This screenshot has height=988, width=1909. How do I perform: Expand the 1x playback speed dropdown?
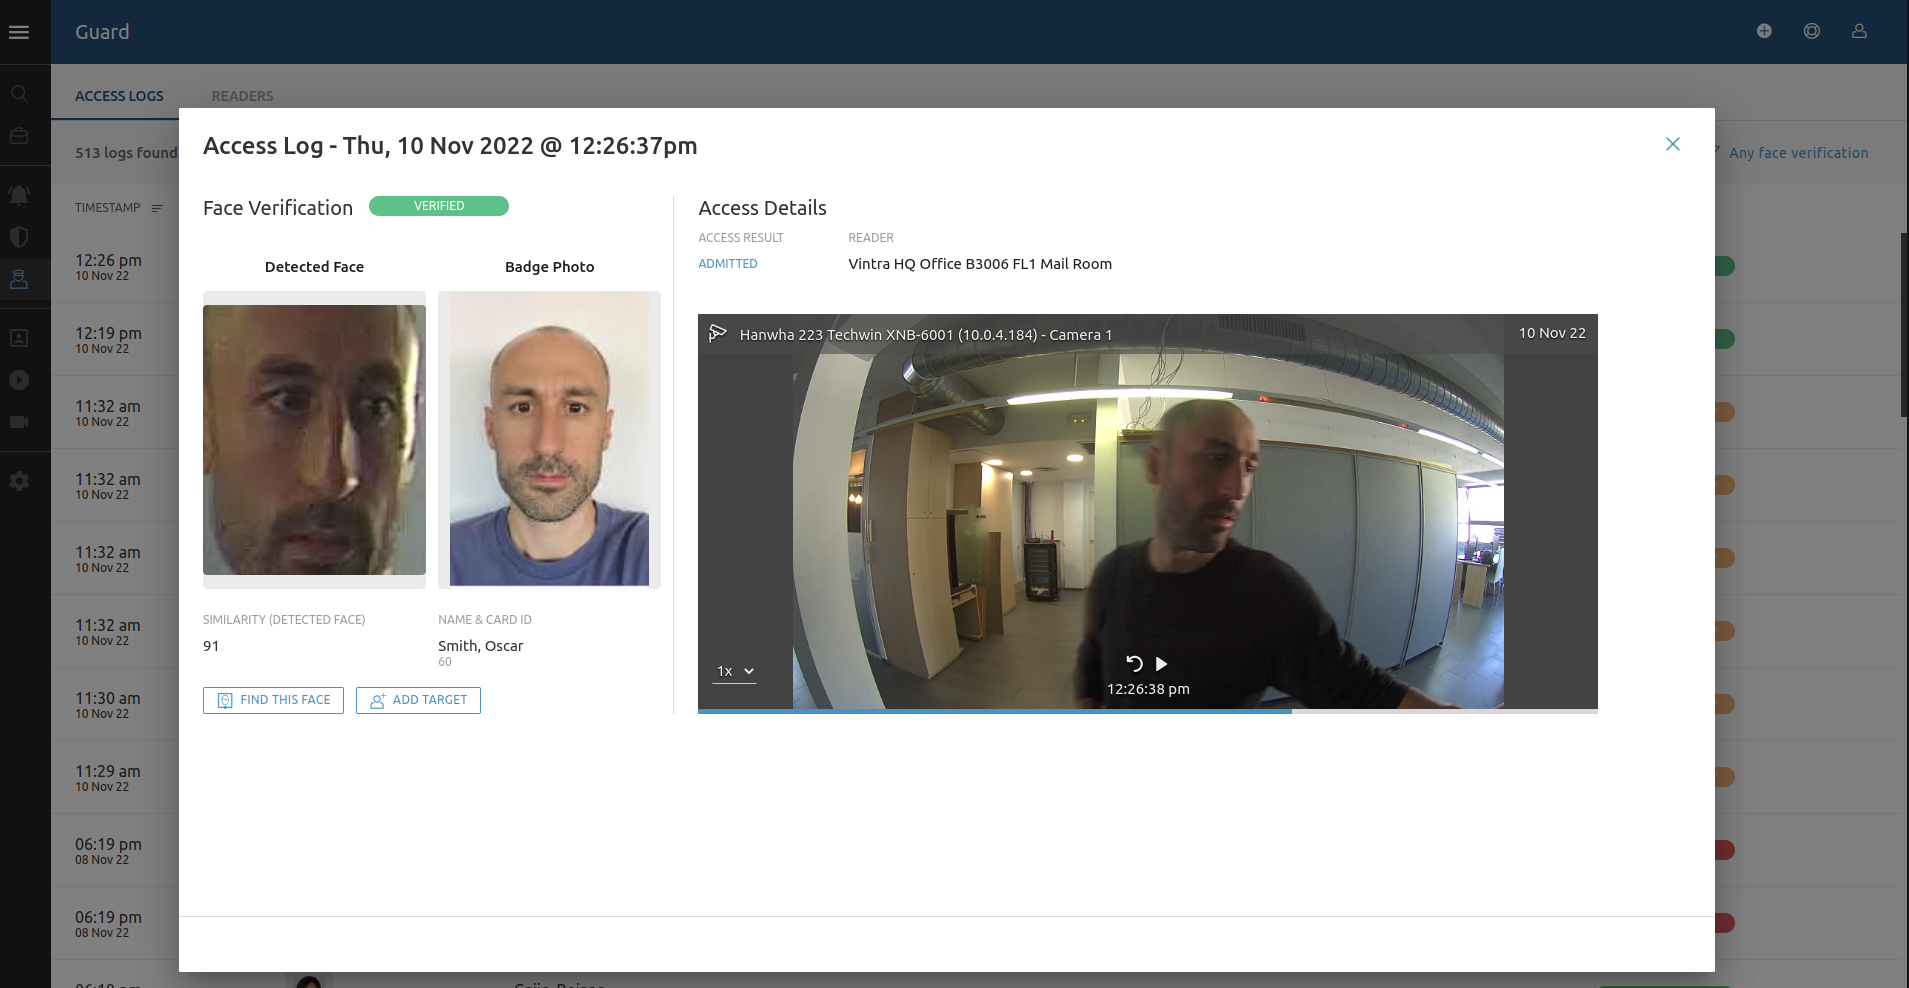click(734, 671)
